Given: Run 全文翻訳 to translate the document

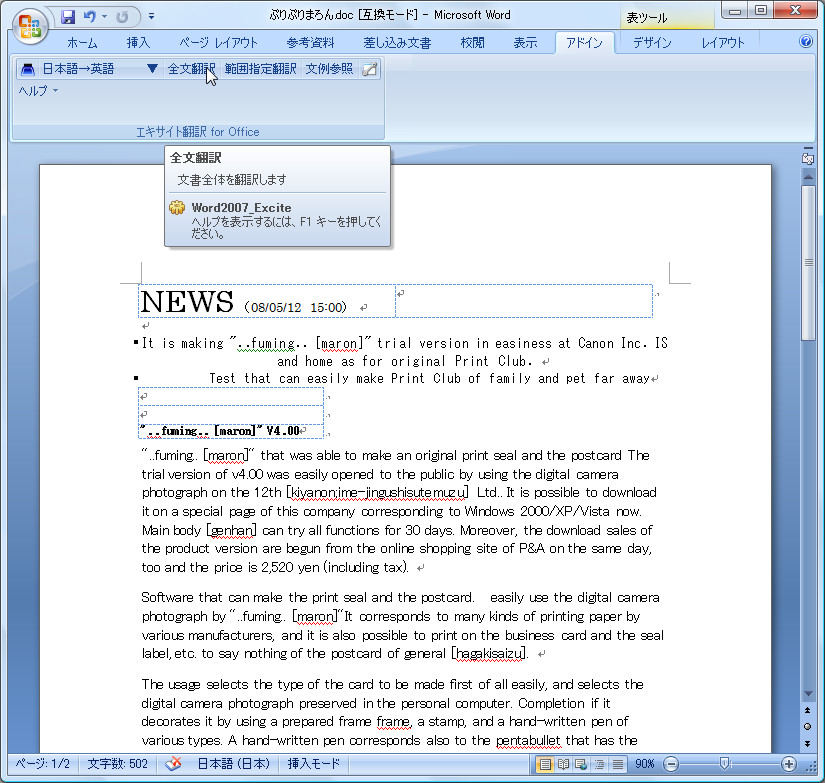Looking at the screenshot, I should tap(191, 68).
